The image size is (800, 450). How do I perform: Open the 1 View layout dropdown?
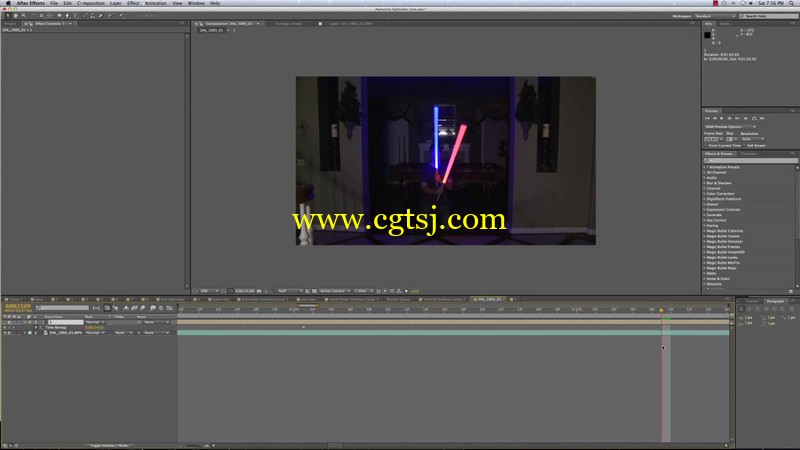[364, 291]
